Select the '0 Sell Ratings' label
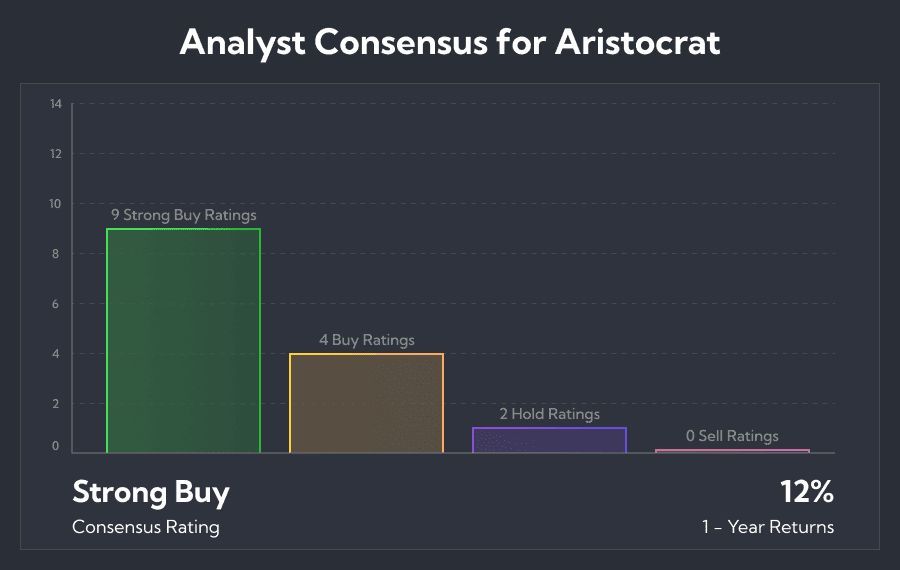The image size is (900, 570). pos(732,436)
